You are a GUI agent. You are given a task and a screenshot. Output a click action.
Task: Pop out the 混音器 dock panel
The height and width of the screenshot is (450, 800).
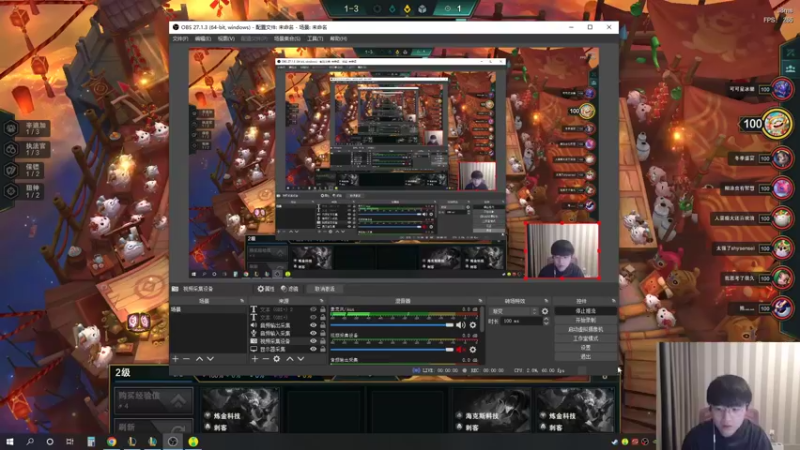click(x=480, y=301)
